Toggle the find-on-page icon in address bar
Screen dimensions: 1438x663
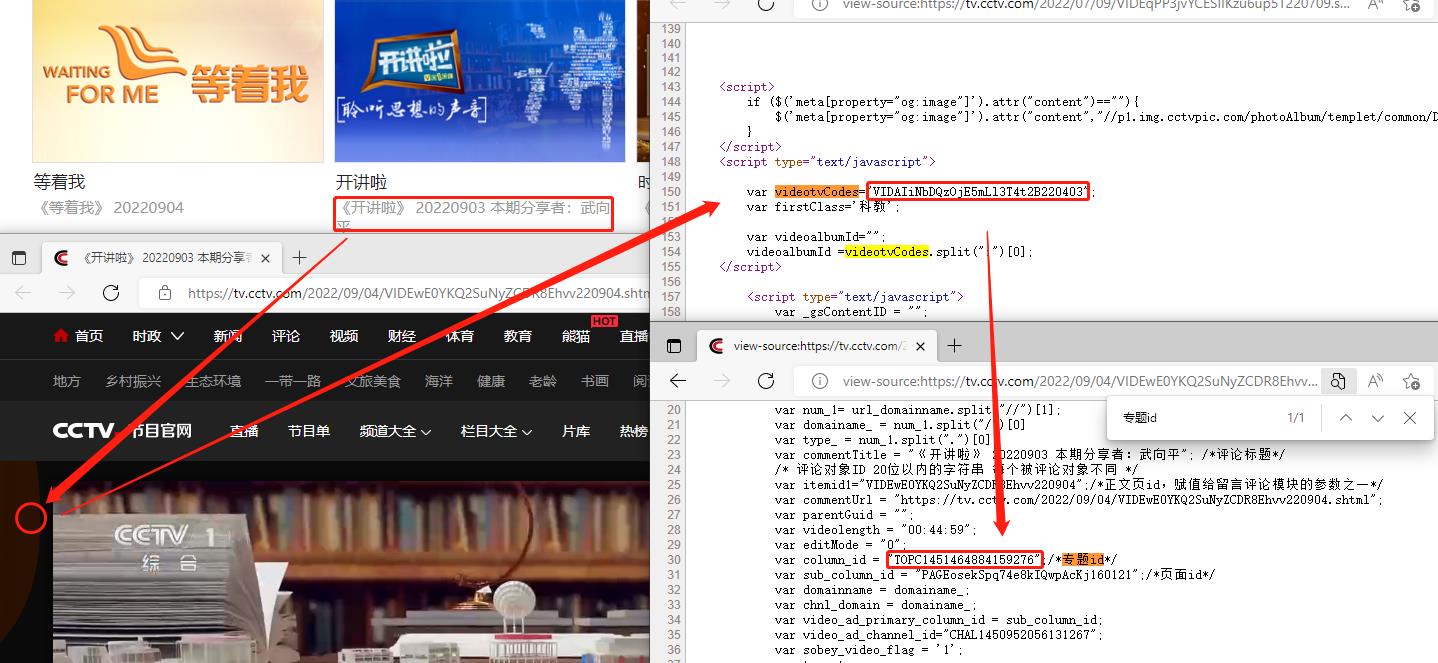coord(1337,381)
